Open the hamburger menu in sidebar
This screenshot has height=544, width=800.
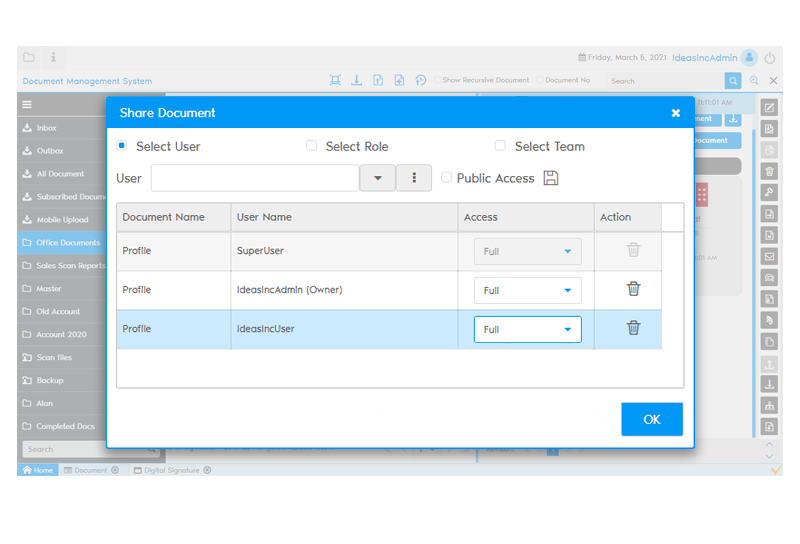pos(27,105)
